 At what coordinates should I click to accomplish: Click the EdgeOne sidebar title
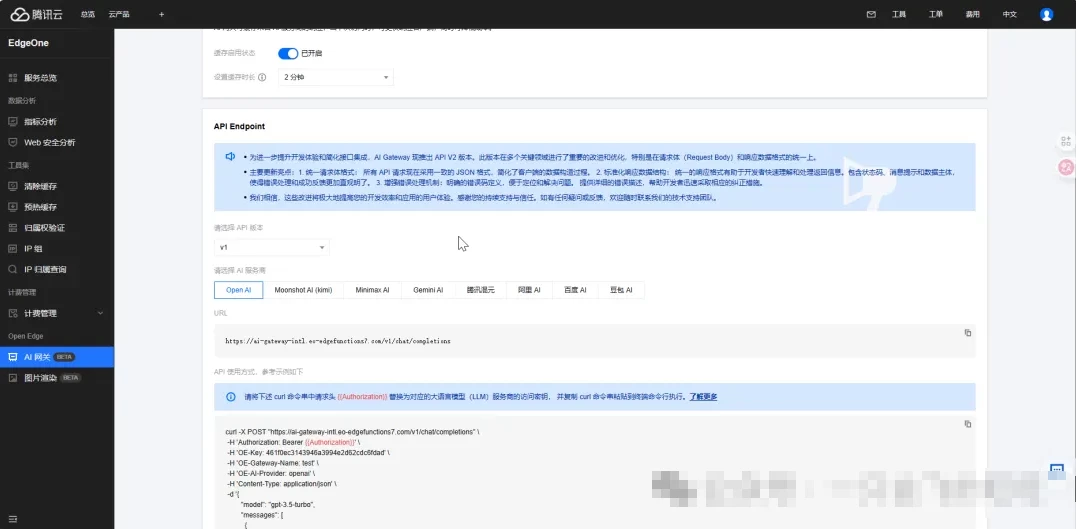28,43
